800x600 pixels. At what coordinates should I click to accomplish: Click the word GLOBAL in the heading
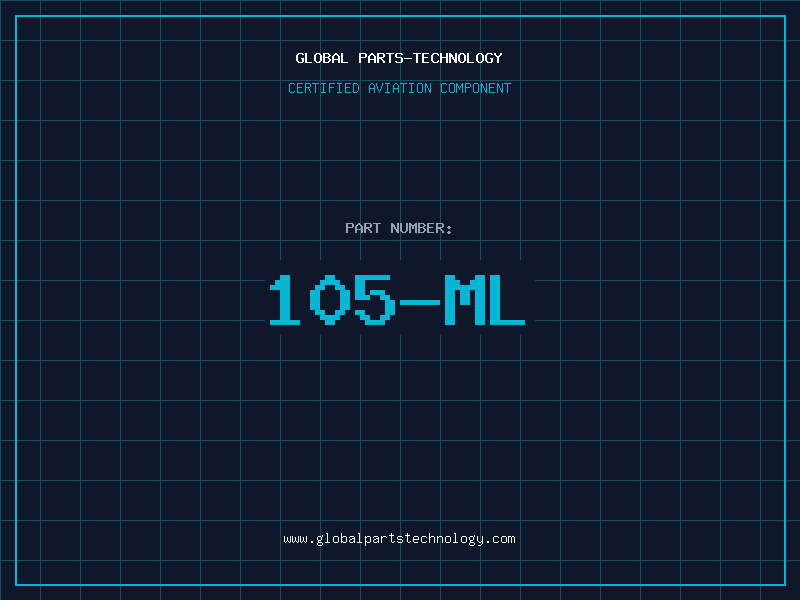click(x=322, y=58)
